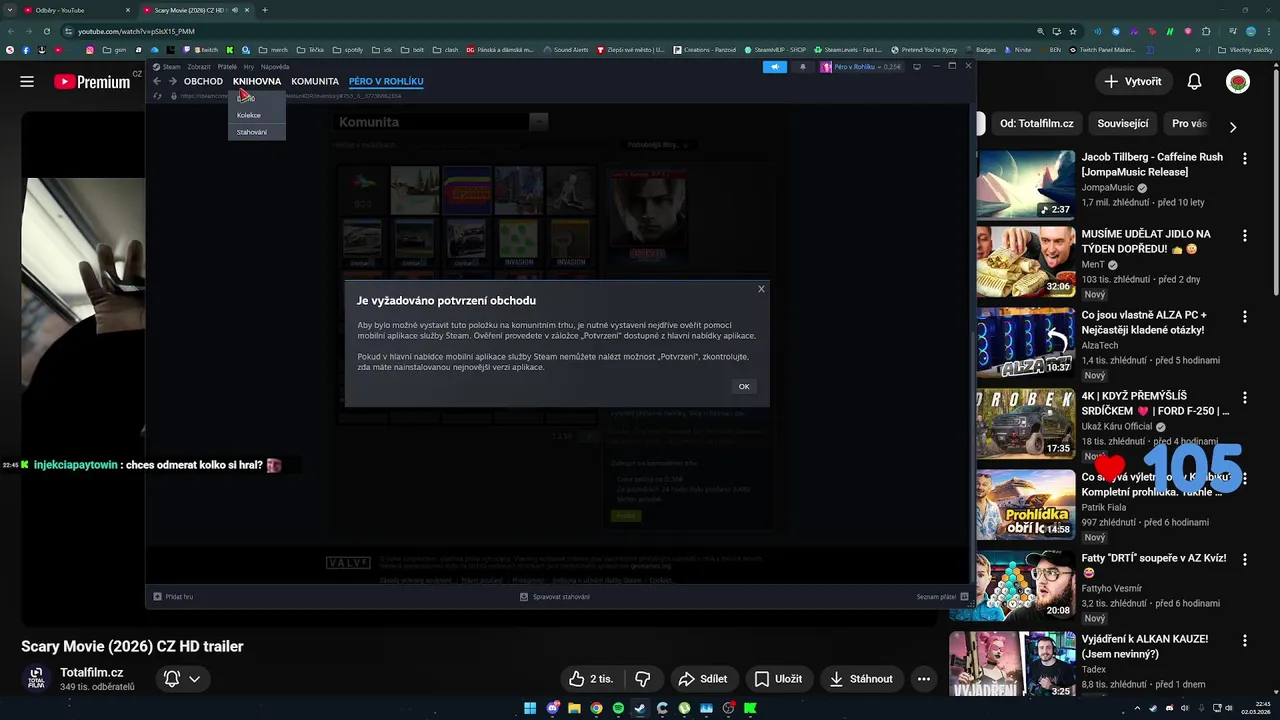
Task: Switch Steam to Big Picture mode icon
Action: pyautogui.click(x=917, y=67)
